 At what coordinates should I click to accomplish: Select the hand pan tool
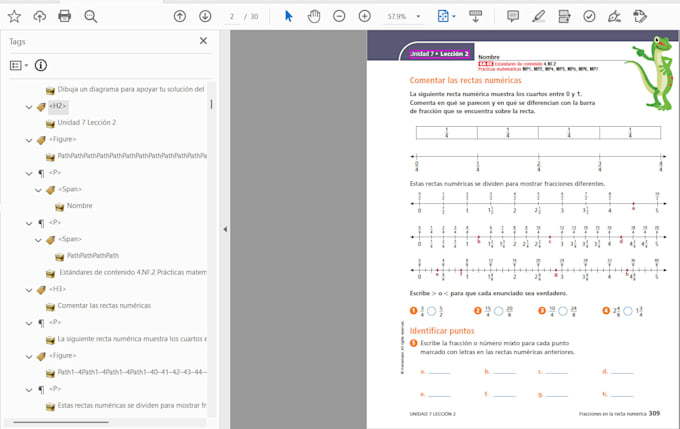click(314, 16)
